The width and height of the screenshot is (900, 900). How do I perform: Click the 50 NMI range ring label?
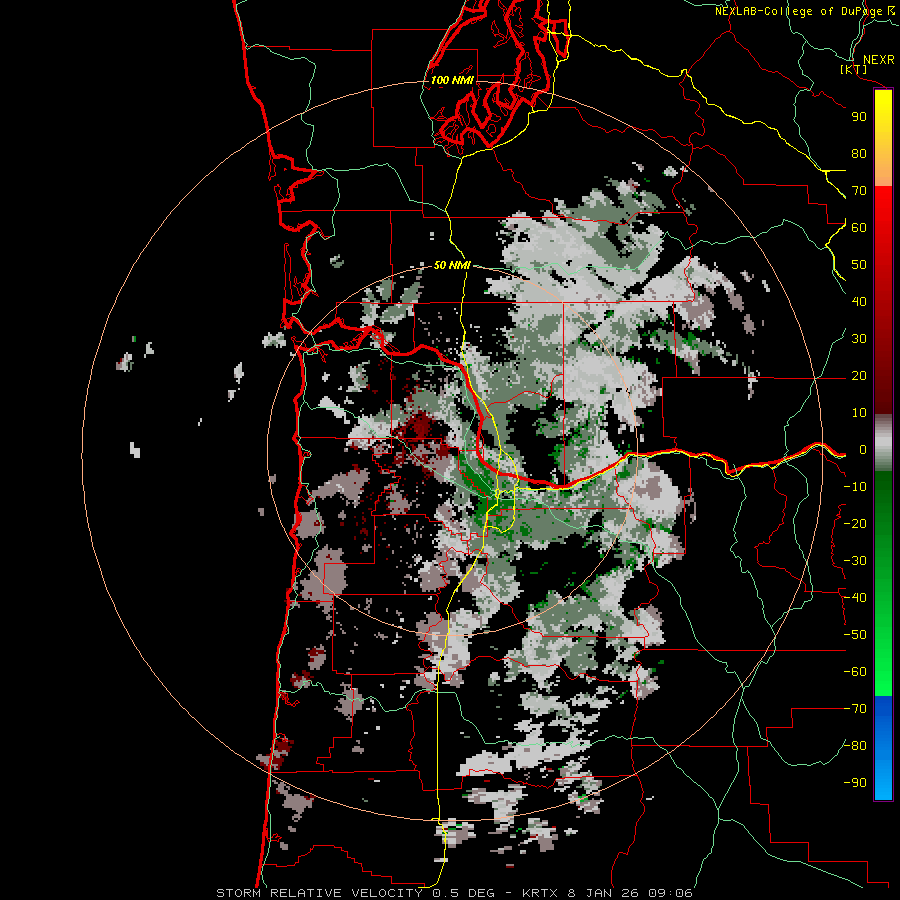click(452, 265)
